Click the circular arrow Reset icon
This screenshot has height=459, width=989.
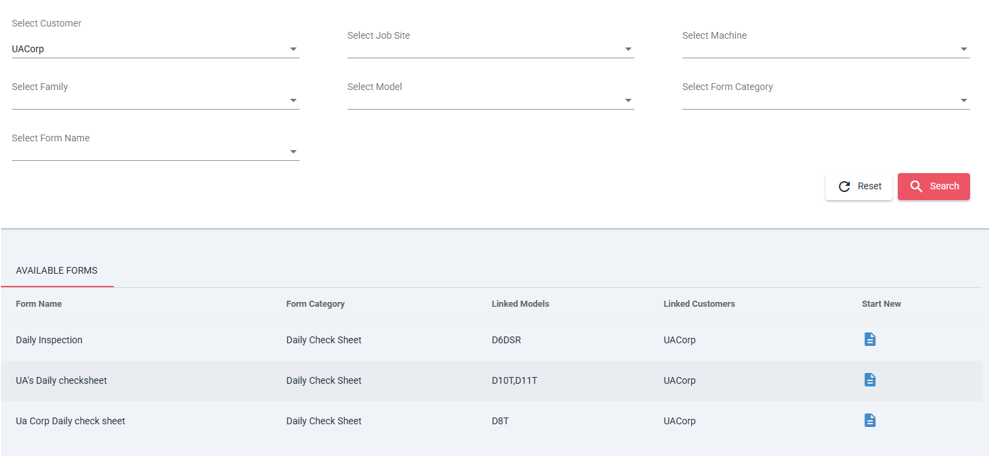844,187
